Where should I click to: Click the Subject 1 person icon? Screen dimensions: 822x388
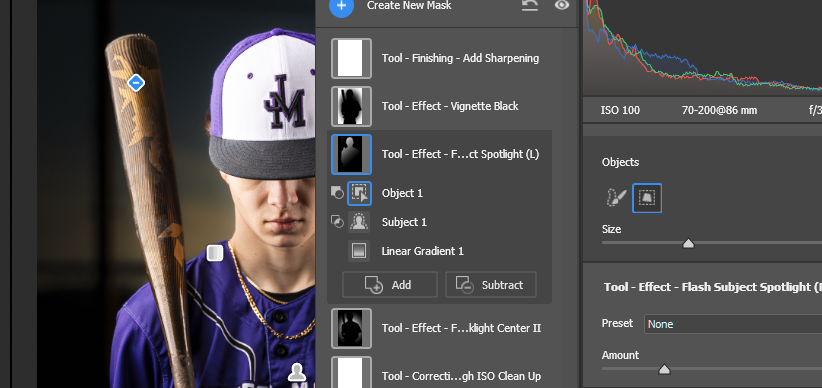point(359,222)
